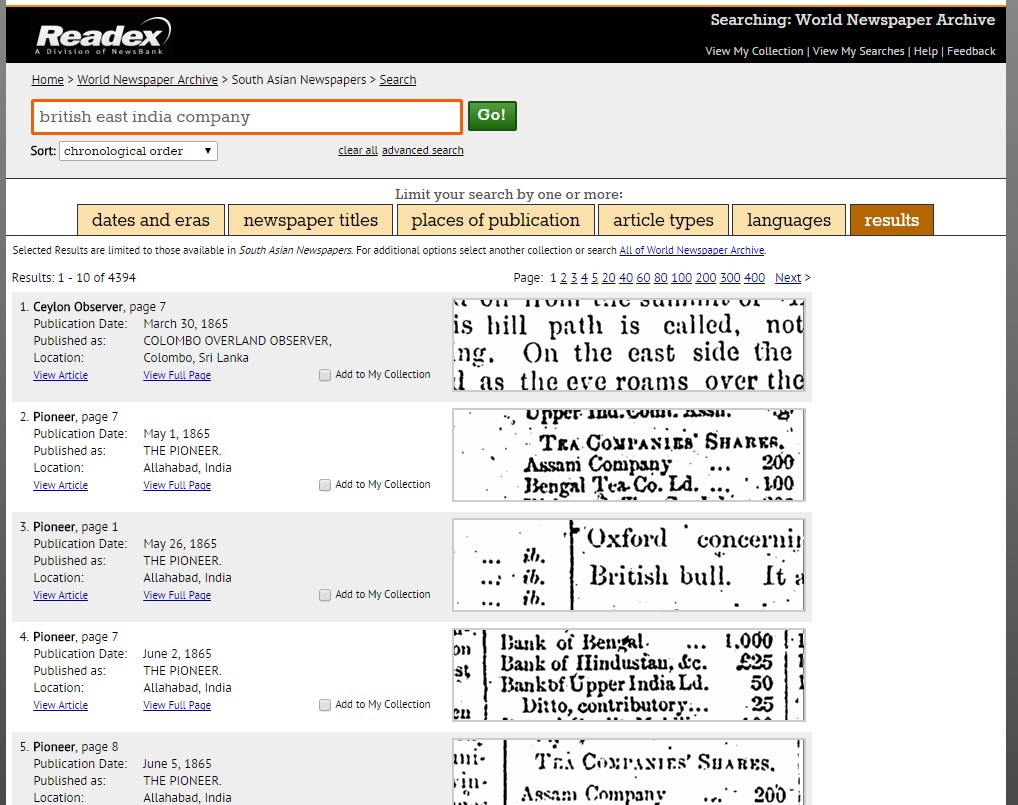
Task: Switch to the article types tab
Action: (x=663, y=220)
